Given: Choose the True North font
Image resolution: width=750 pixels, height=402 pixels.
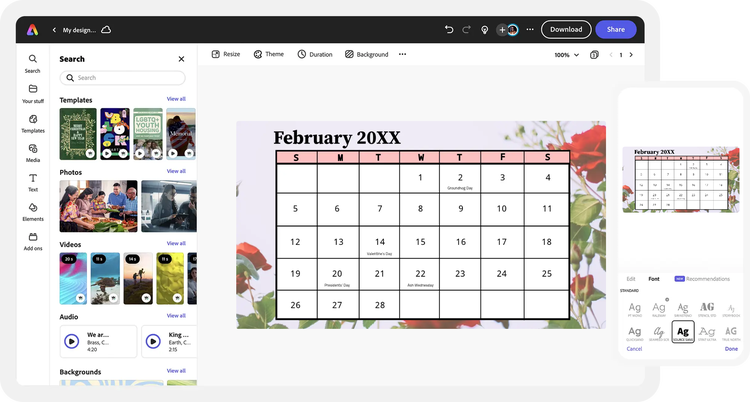Looking at the screenshot, I should click(731, 333).
